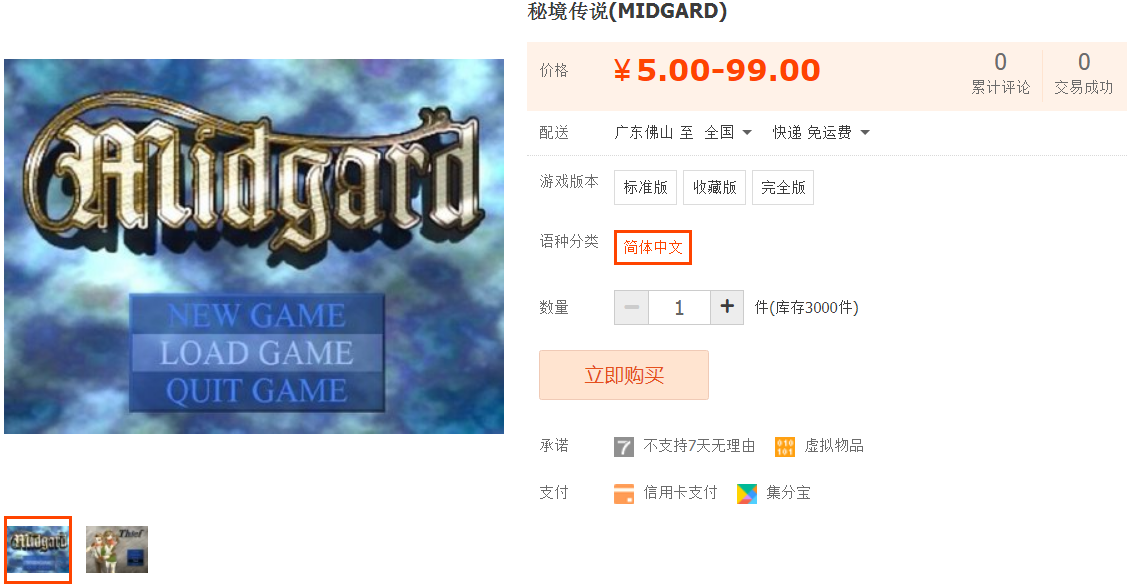Select the 标准版 game version
Viewport: 1133px width, 588px height.
[x=645, y=188]
